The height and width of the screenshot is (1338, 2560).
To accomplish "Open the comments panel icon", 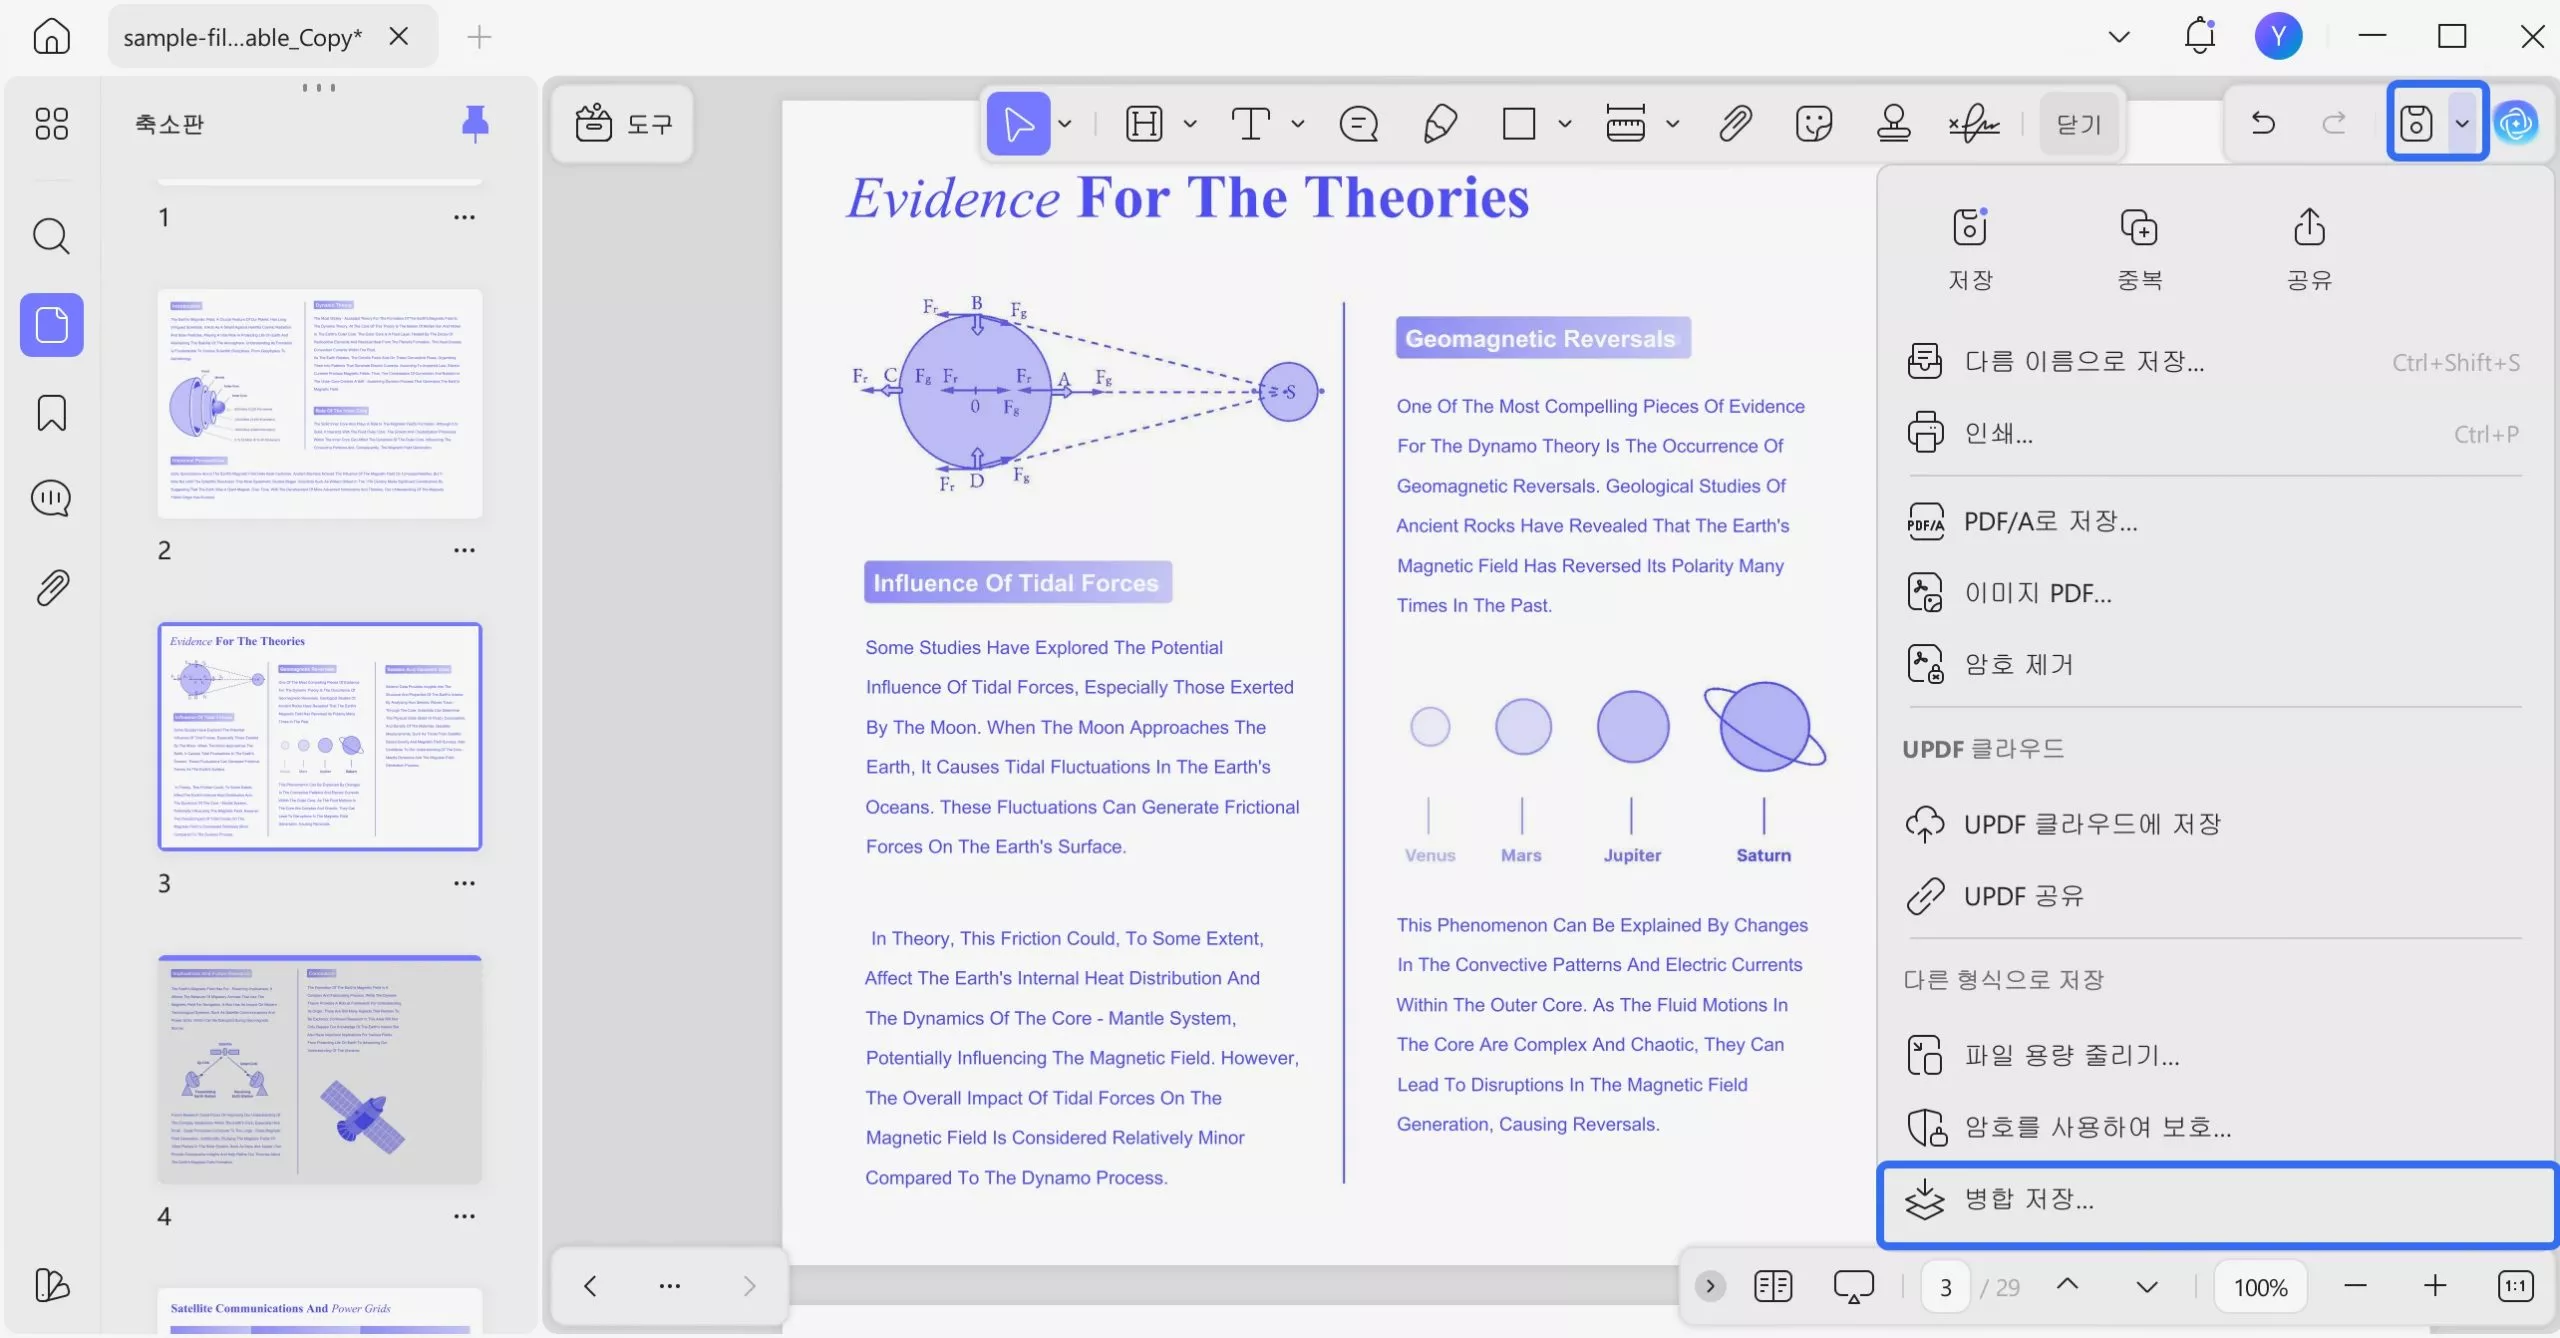I will tap(51, 498).
